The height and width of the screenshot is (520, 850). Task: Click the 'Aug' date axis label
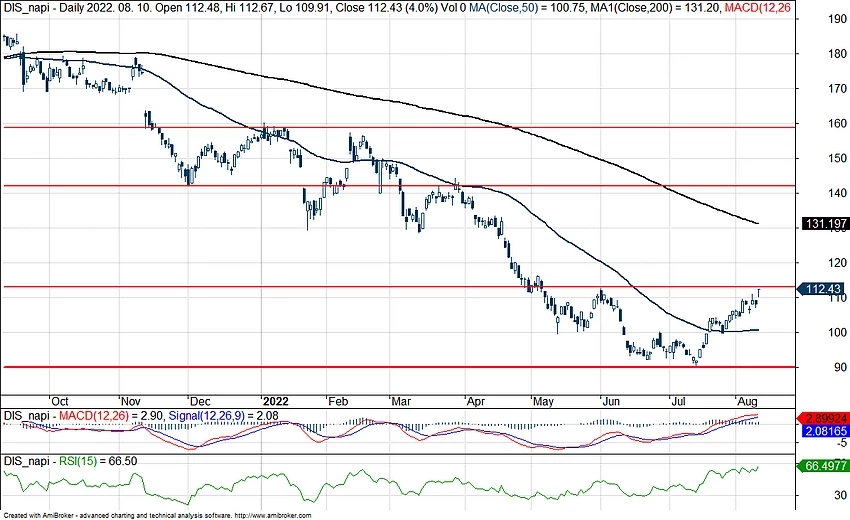(748, 401)
